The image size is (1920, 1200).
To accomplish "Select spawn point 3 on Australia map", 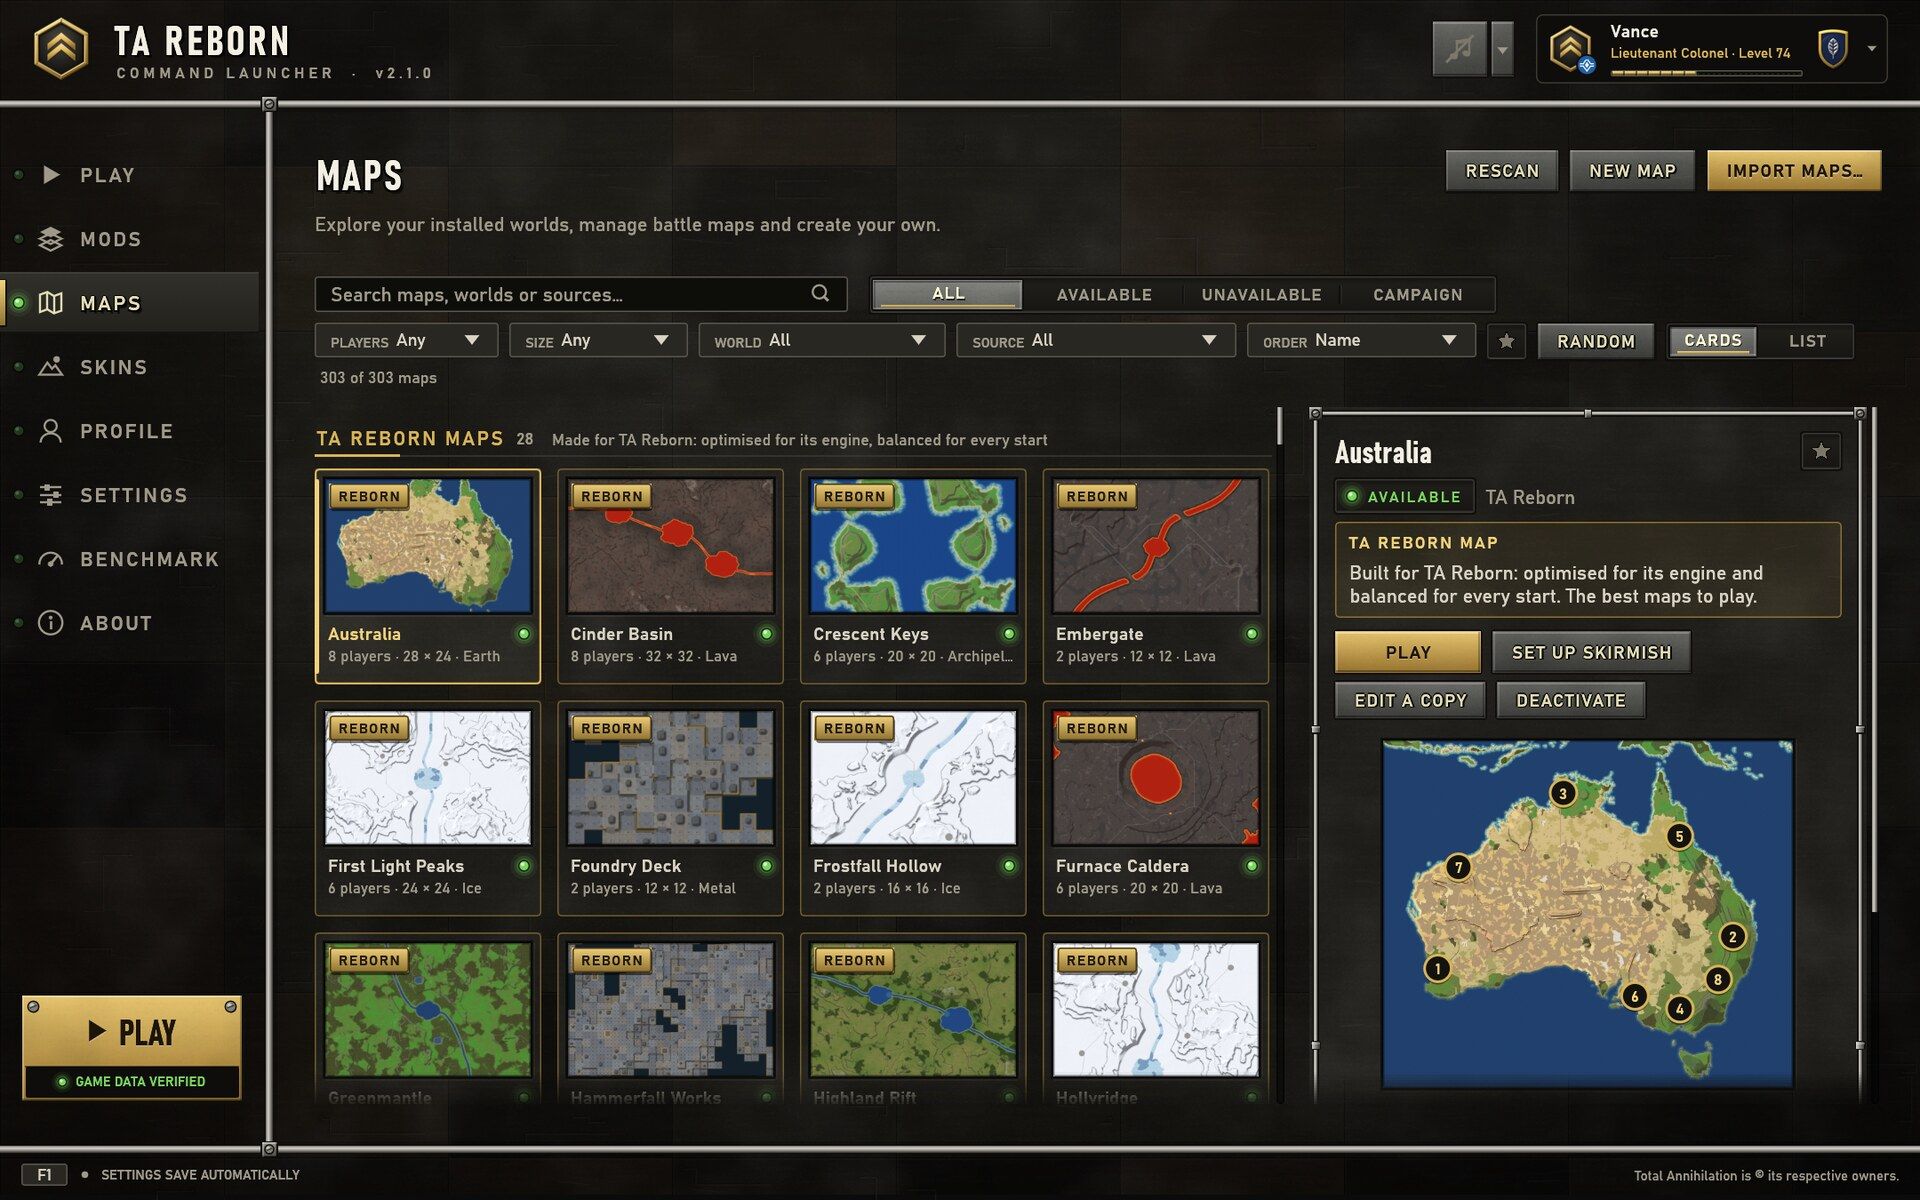I will point(1562,794).
